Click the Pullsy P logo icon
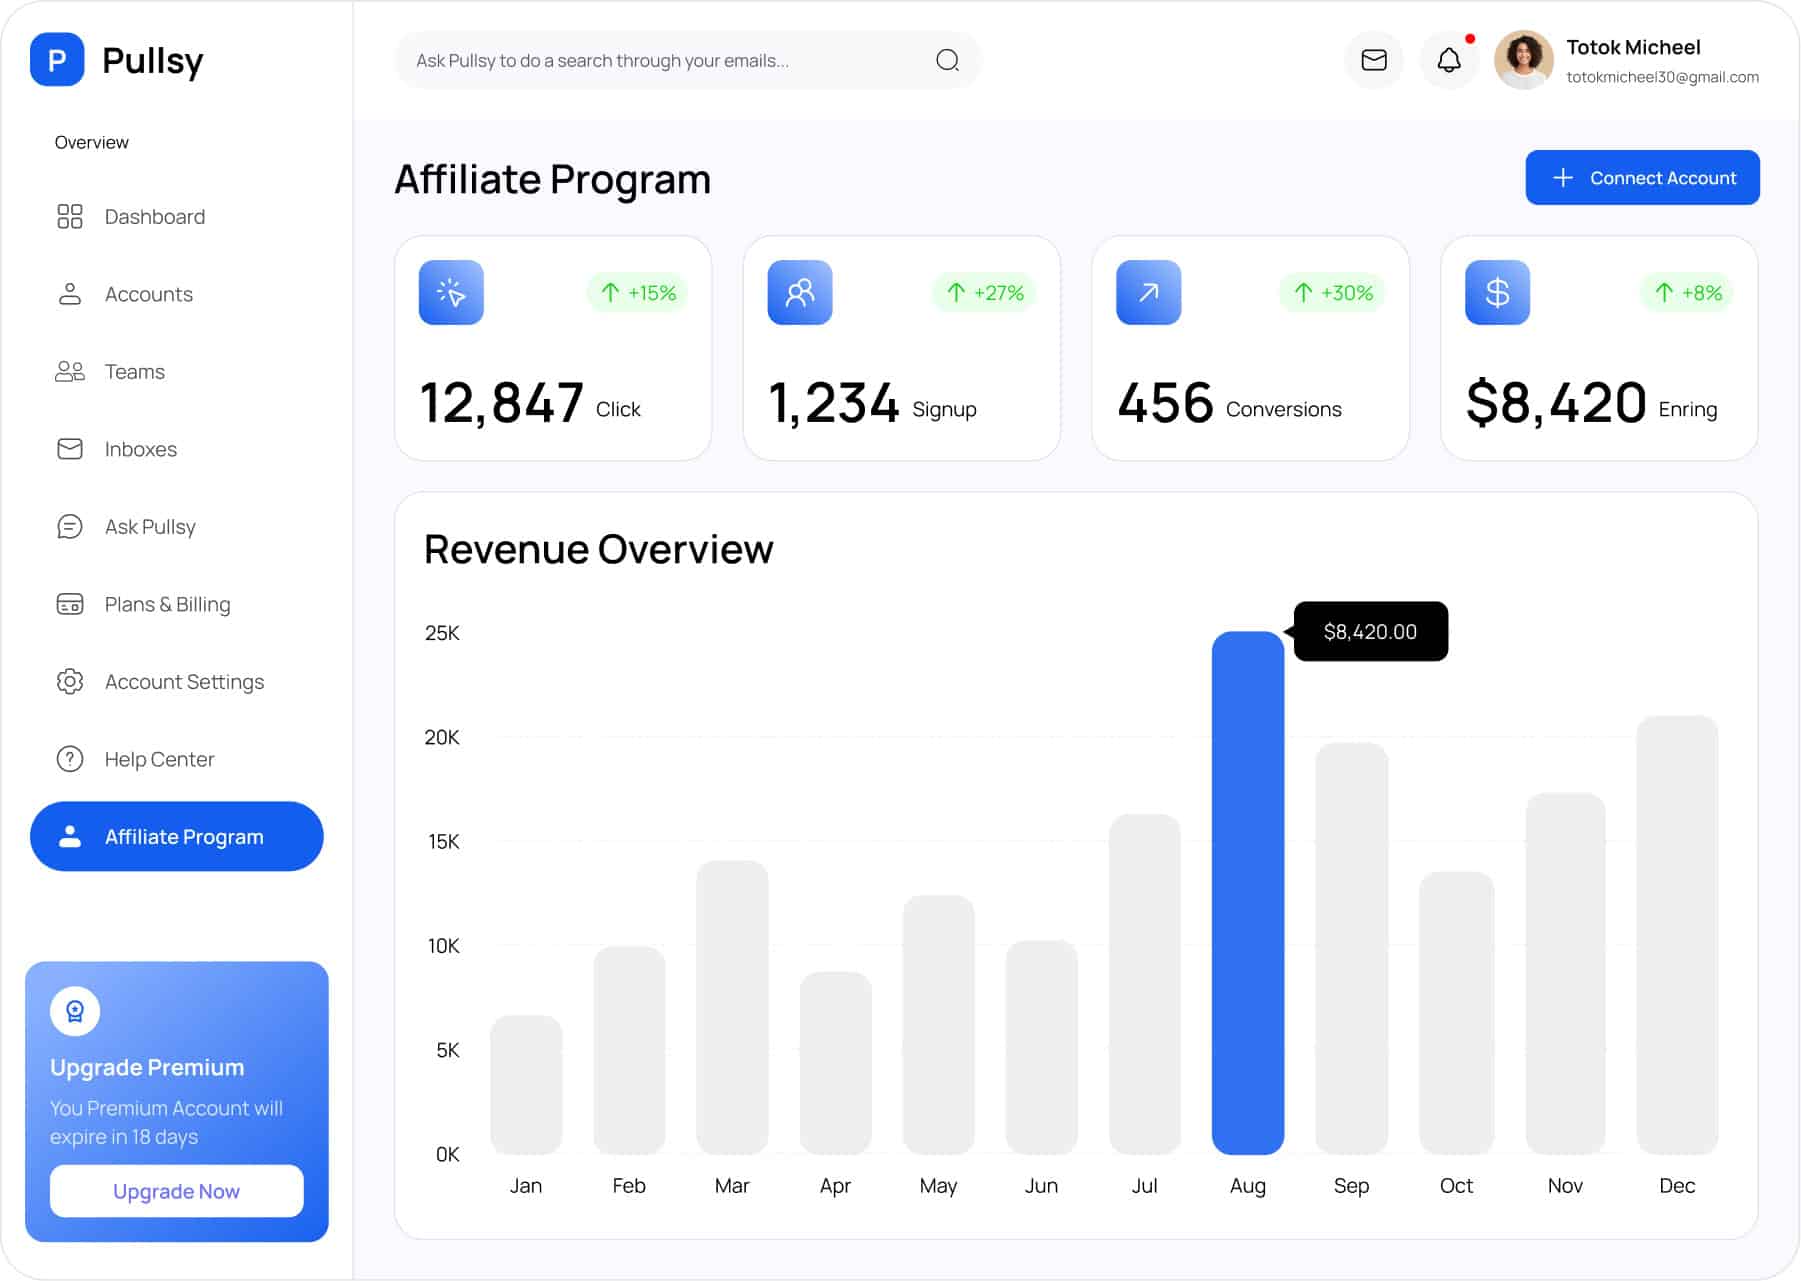Viewport: 1801px width, 1281px height. coord(57,60)
